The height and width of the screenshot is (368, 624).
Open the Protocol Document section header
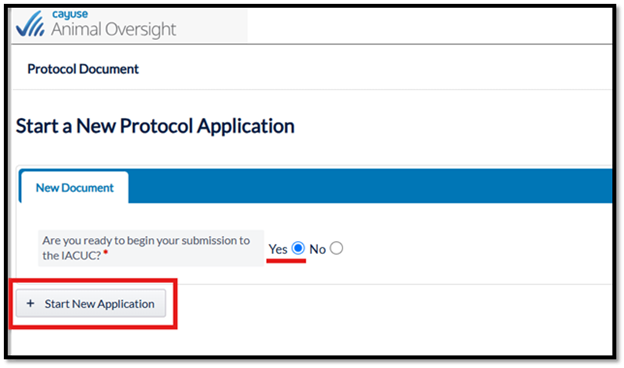click(x=83, y=69)
